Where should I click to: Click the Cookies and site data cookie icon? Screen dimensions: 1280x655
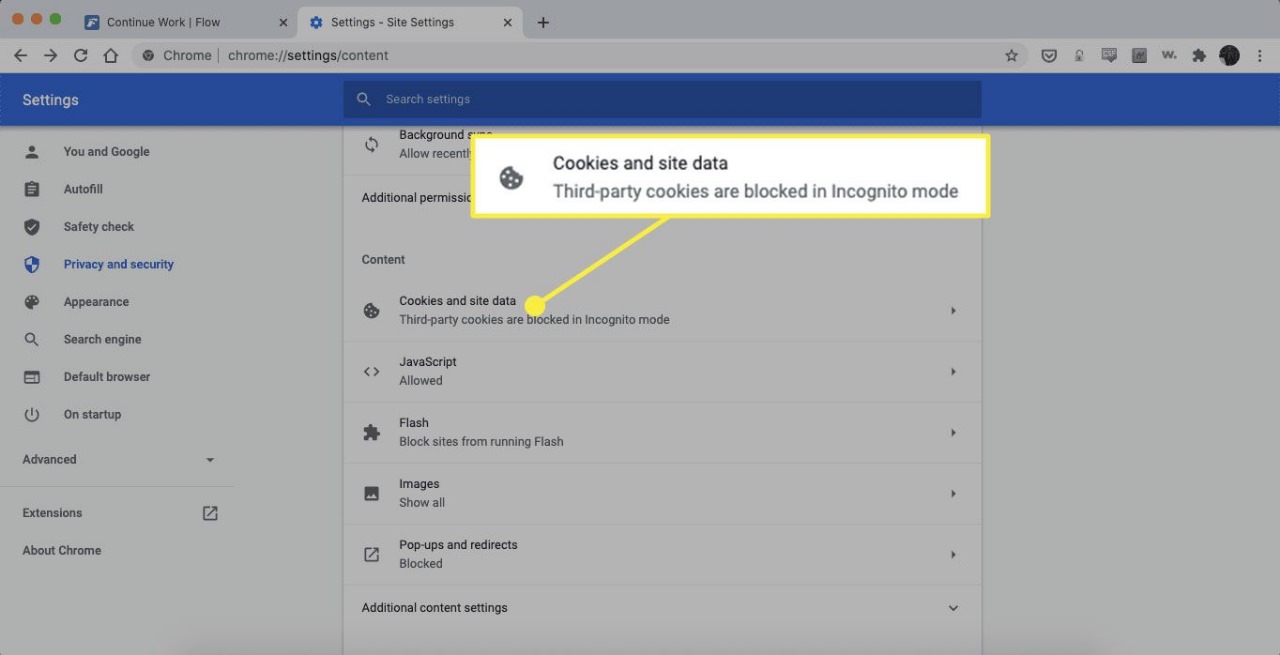[x=371, y=311]
